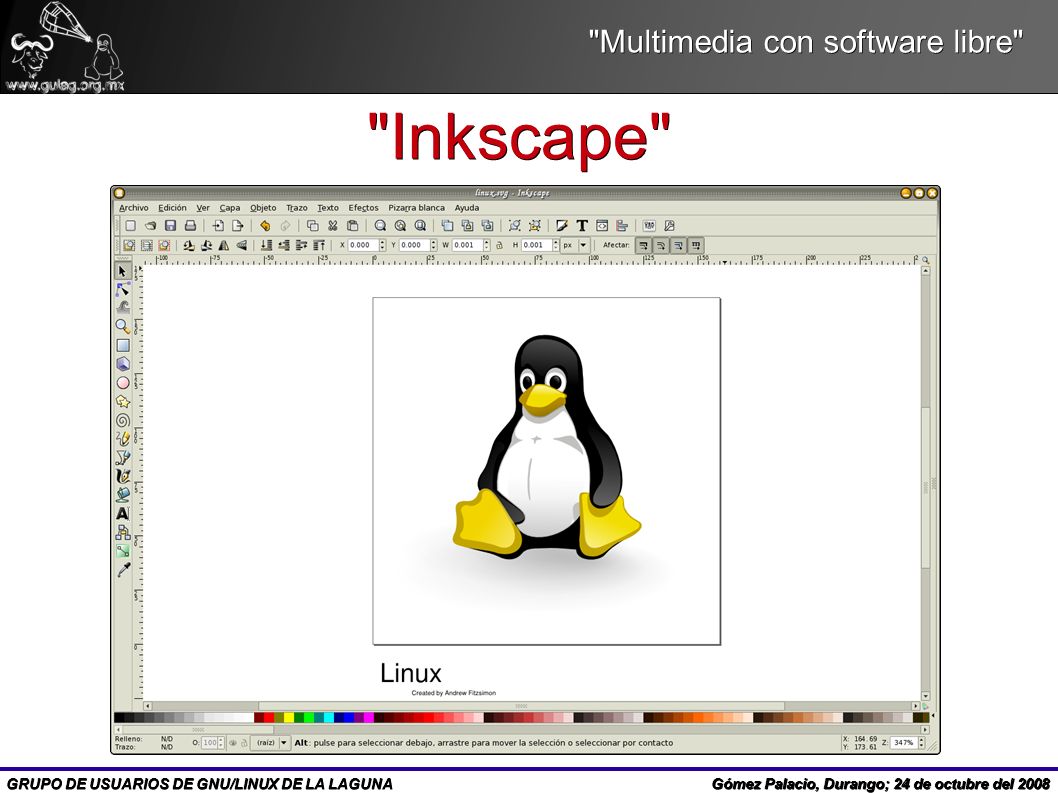1058x793 pixels.
Task: Open the (raíz) layer dropdown
Action: pos(271,742)
